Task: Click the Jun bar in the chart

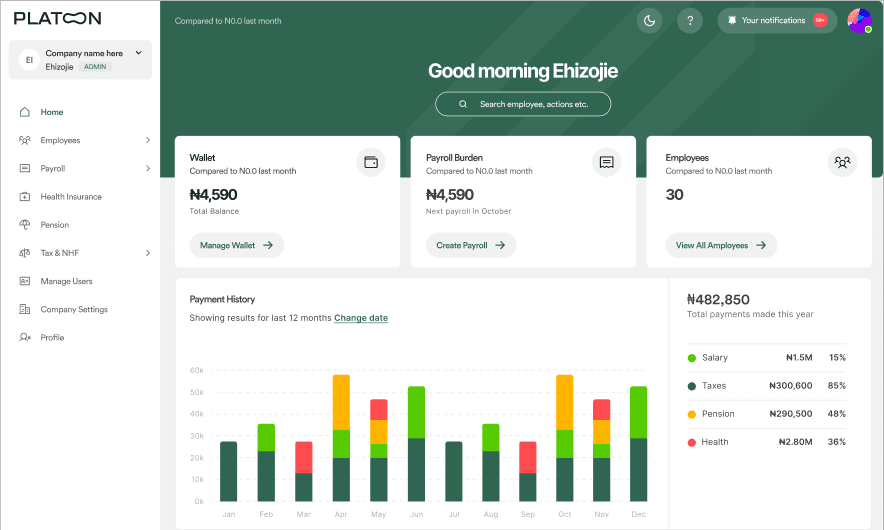Action: (416, 444)
